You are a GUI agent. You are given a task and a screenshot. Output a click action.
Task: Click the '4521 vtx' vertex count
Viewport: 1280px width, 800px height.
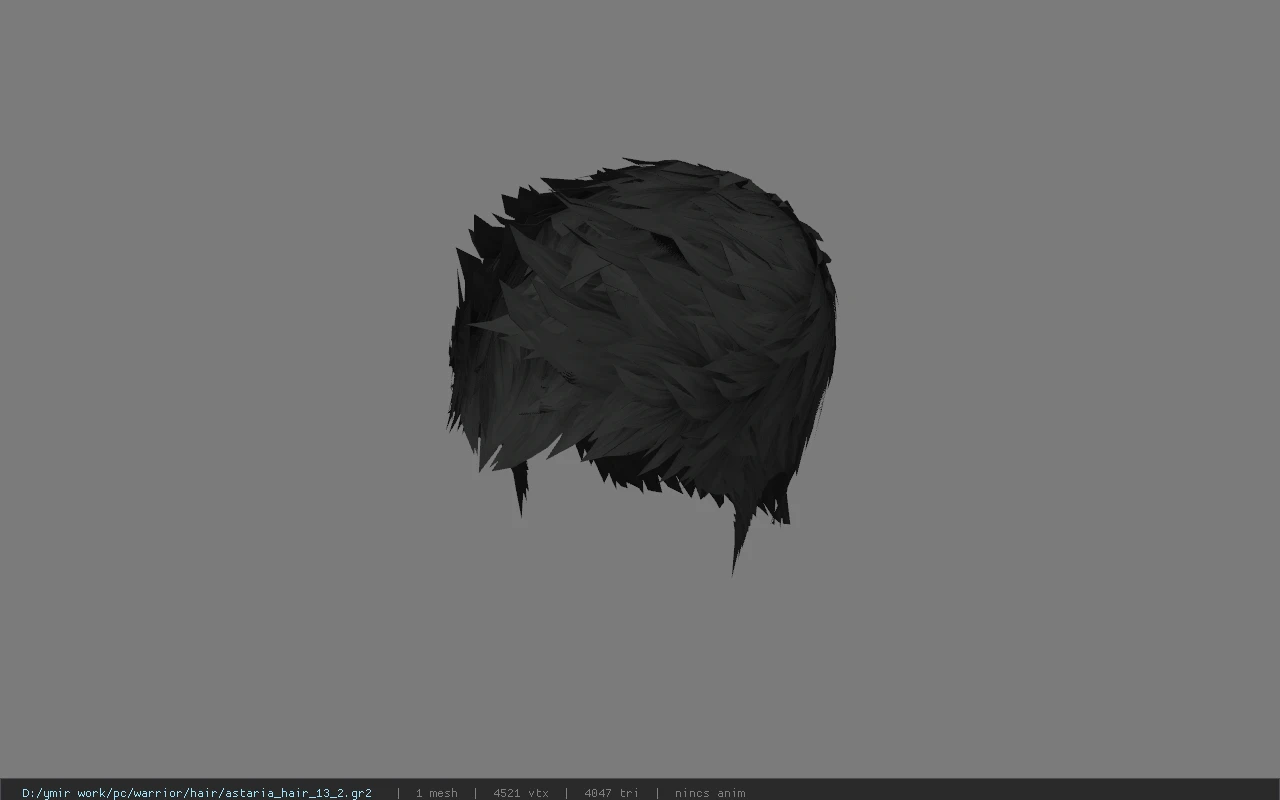pyautogui.click(x=520, y=793)
